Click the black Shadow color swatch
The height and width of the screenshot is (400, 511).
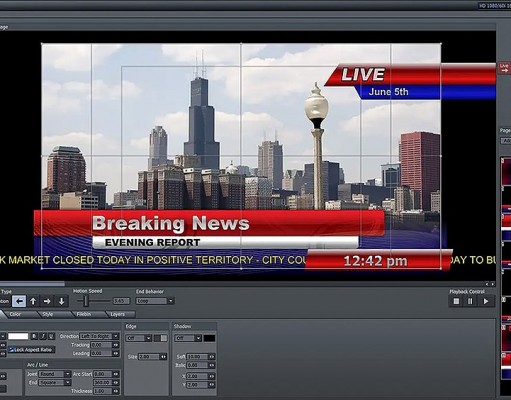(209, 338)
